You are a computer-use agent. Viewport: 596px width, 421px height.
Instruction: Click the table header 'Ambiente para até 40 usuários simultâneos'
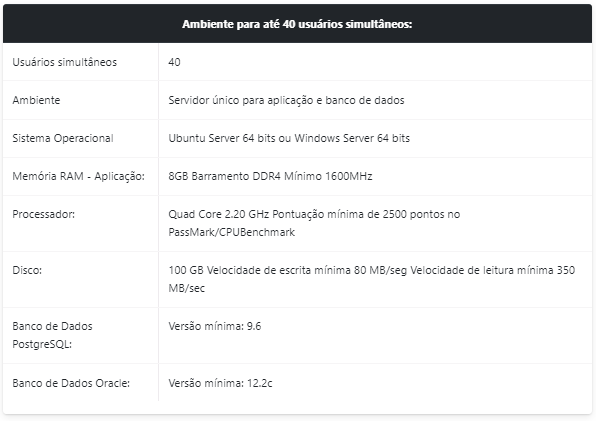coord(297,24)
